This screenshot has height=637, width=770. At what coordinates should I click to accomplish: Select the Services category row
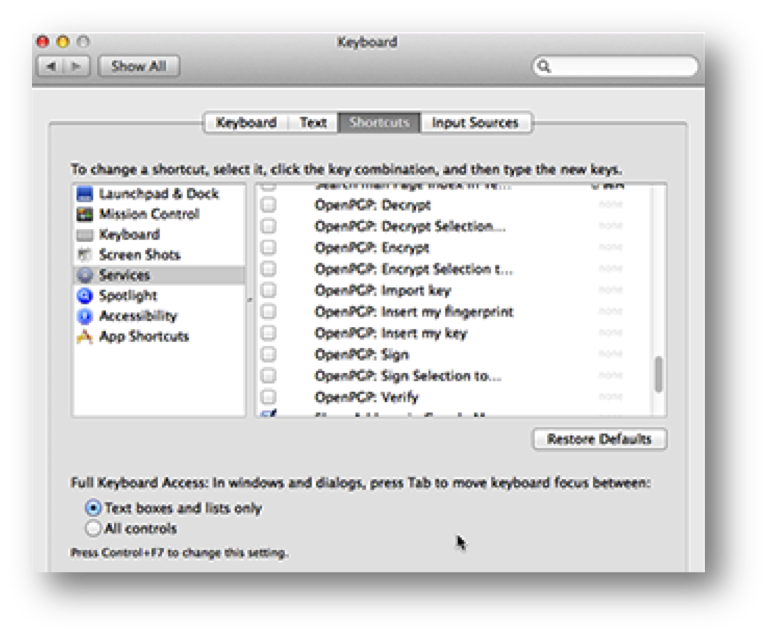[x=159, y=275]
